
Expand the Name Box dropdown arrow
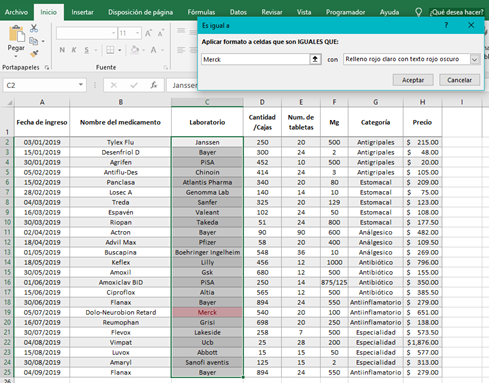tap(80, 85)
